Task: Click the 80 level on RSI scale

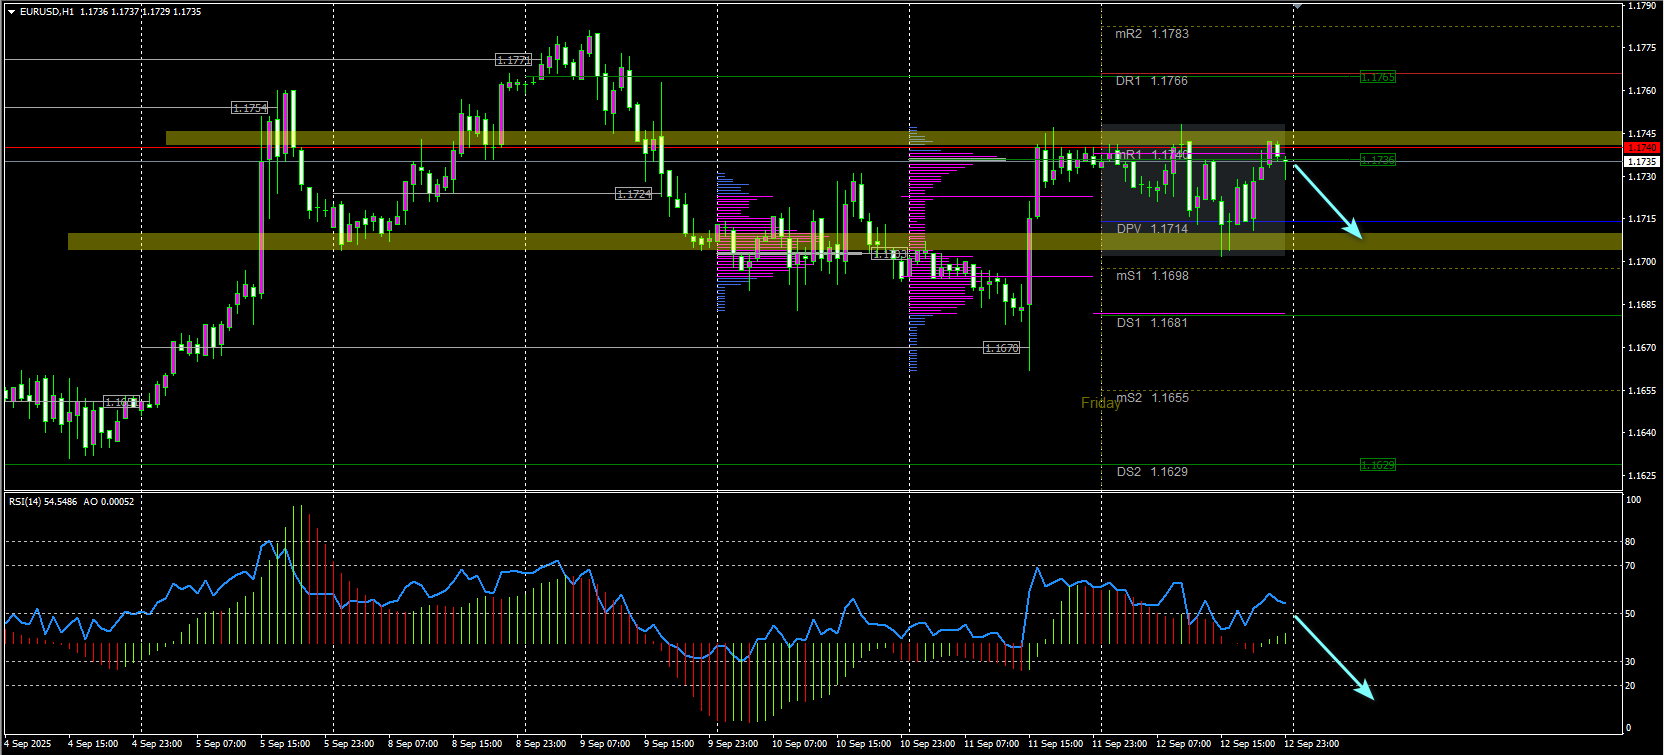Action: [x=1631, y=542]
